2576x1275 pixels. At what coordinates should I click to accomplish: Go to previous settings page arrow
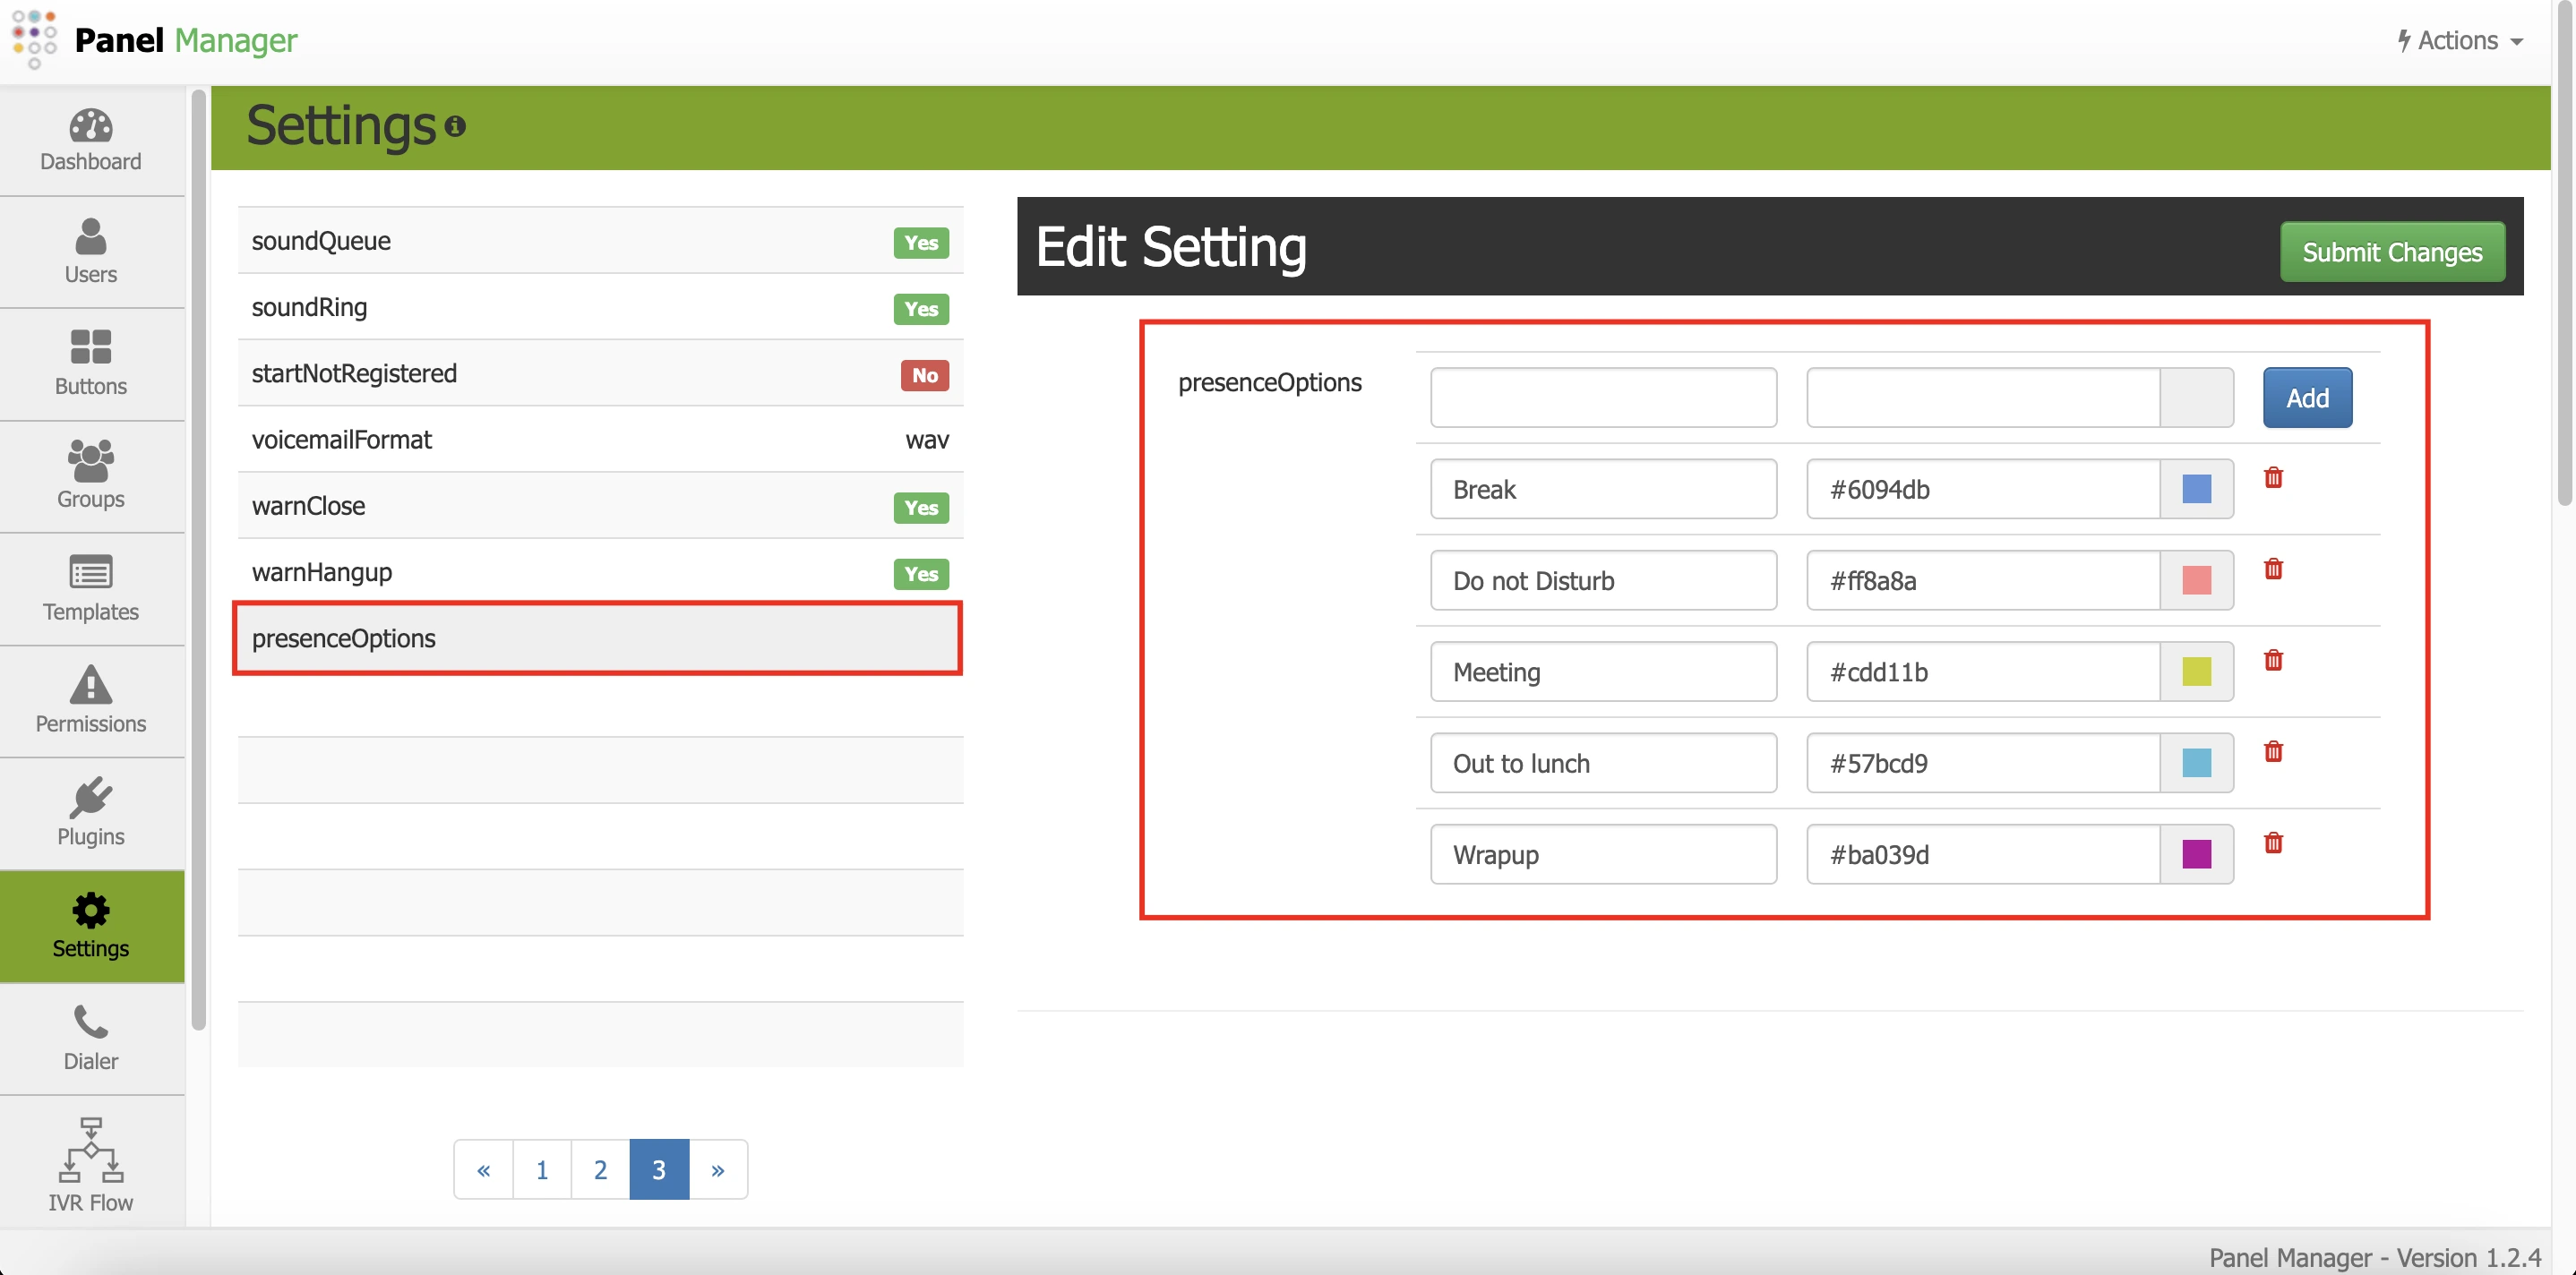coord(483,1169)
